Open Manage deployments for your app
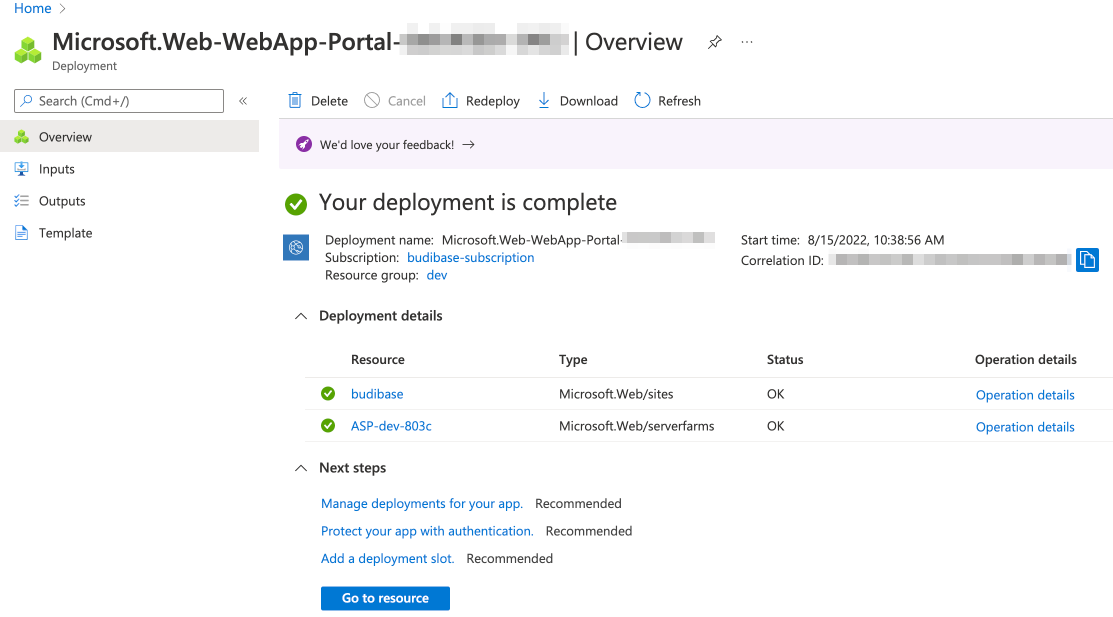Screen dimensions: 1113x617 pos(422,503)
